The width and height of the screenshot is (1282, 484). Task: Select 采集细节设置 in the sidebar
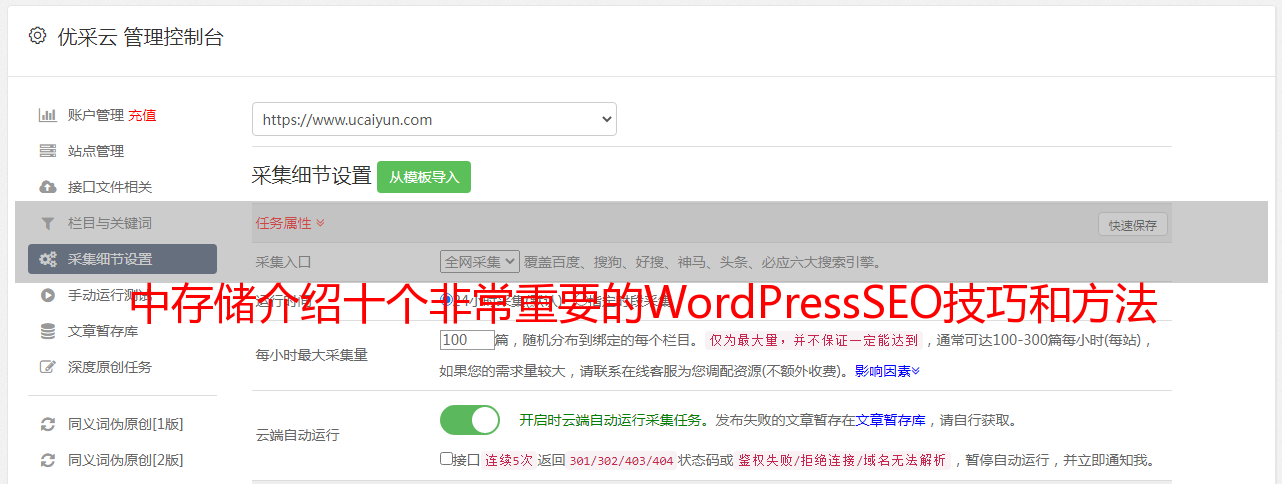click(122, 259)
